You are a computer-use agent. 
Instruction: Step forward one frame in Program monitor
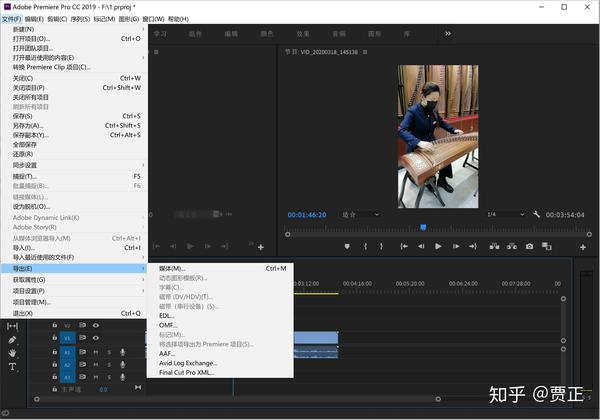point(456,246)
